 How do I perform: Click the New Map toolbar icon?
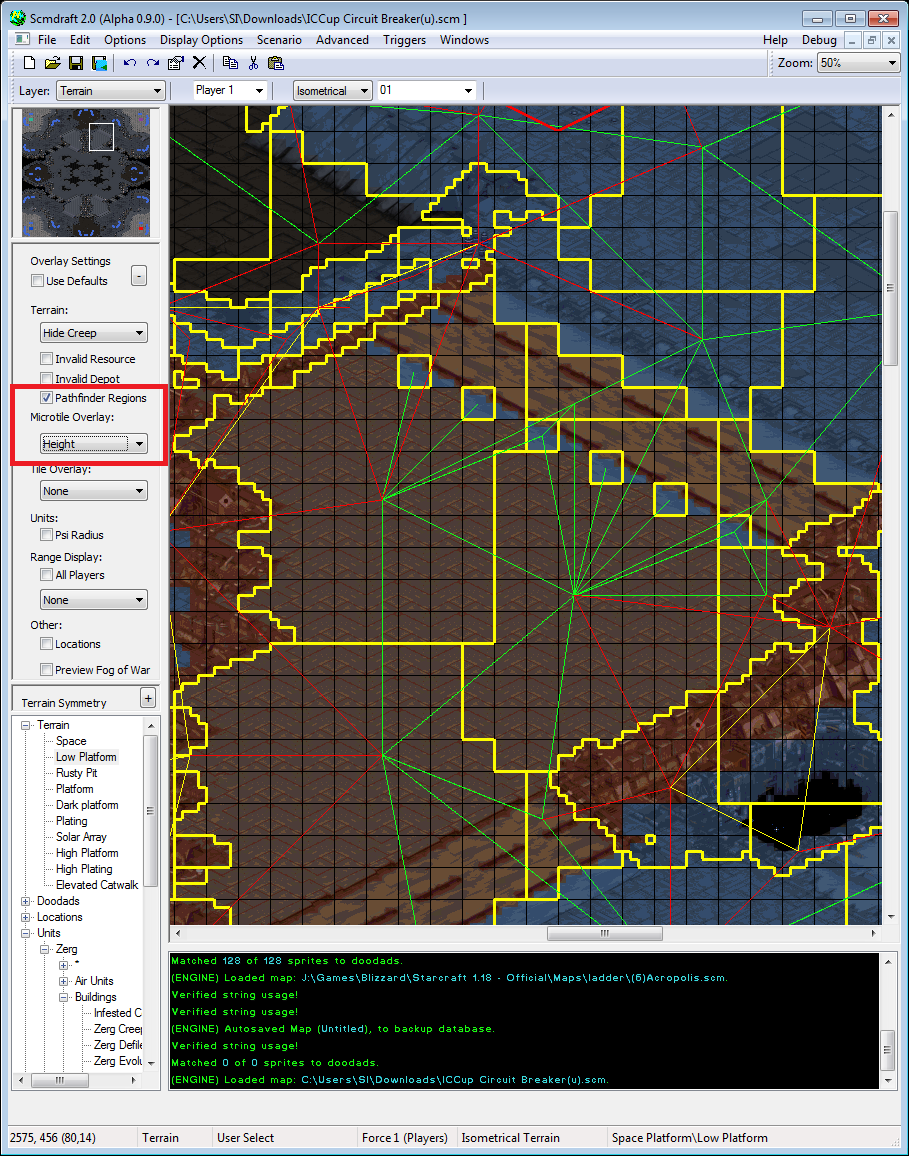click(29, 63)
